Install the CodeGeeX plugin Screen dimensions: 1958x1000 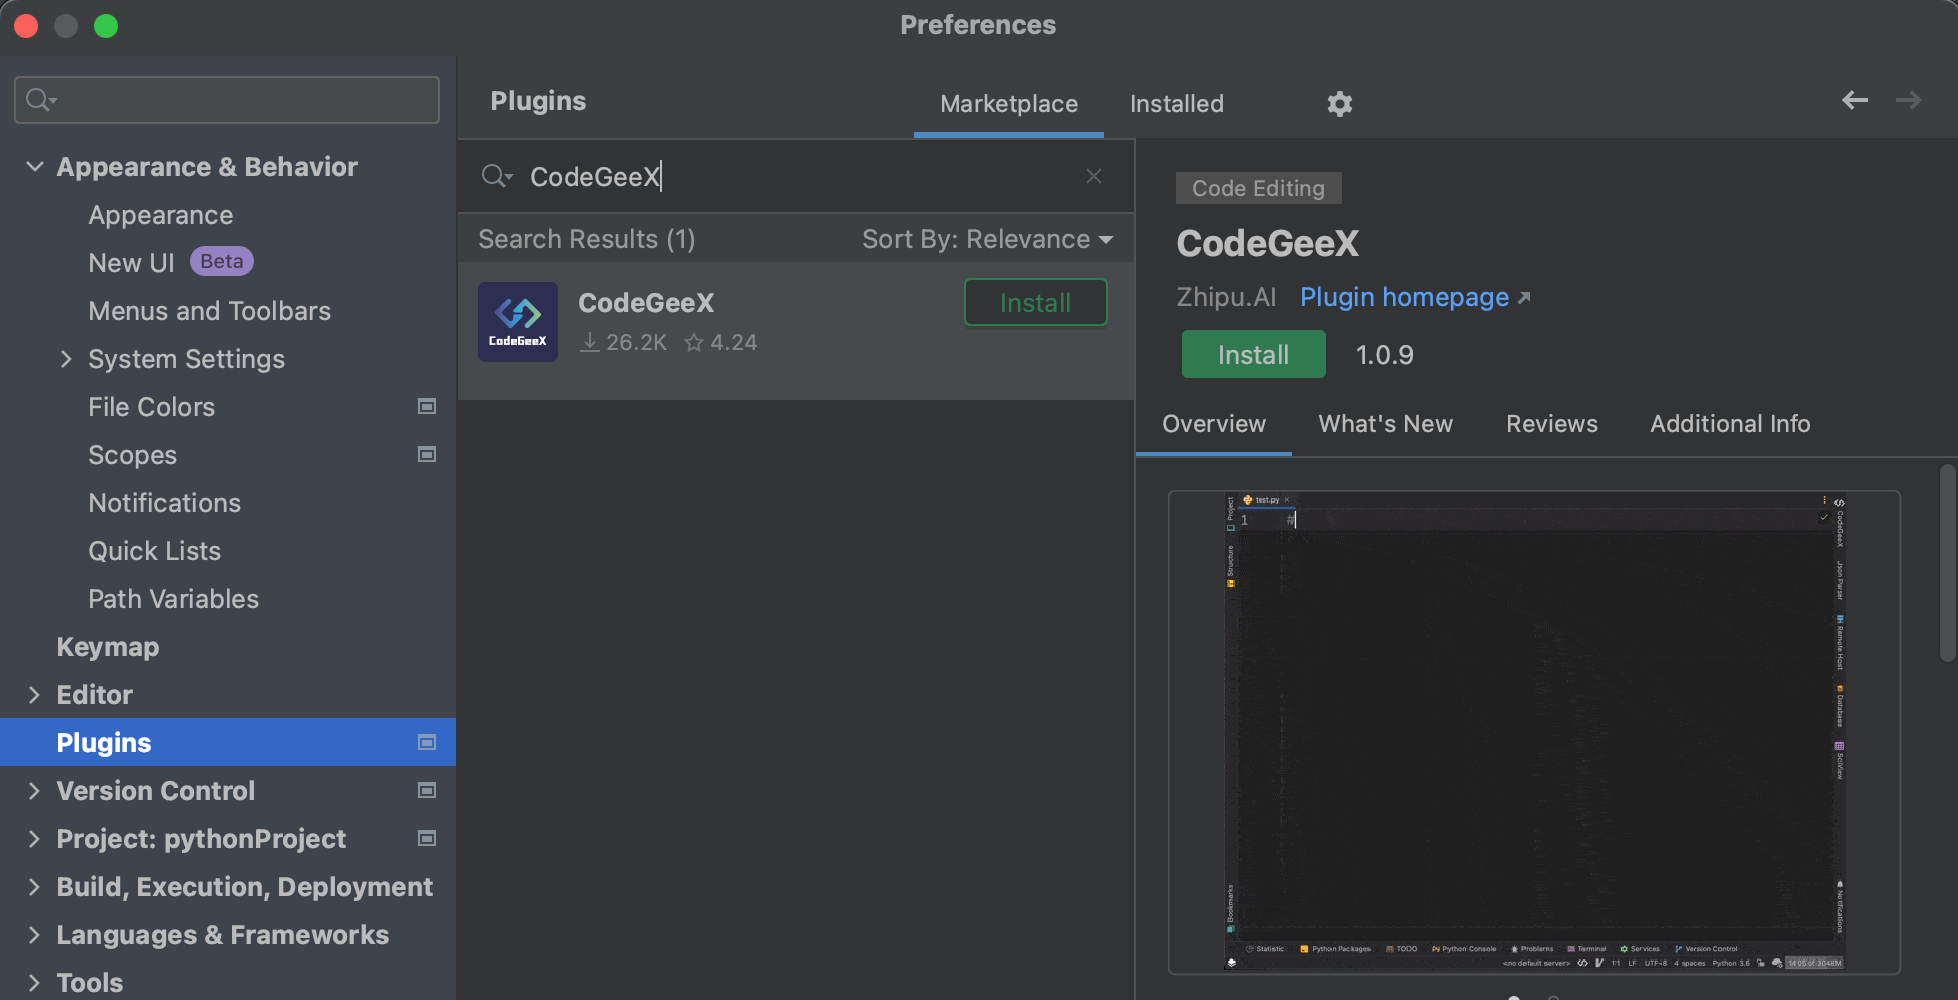point(1253,354)
